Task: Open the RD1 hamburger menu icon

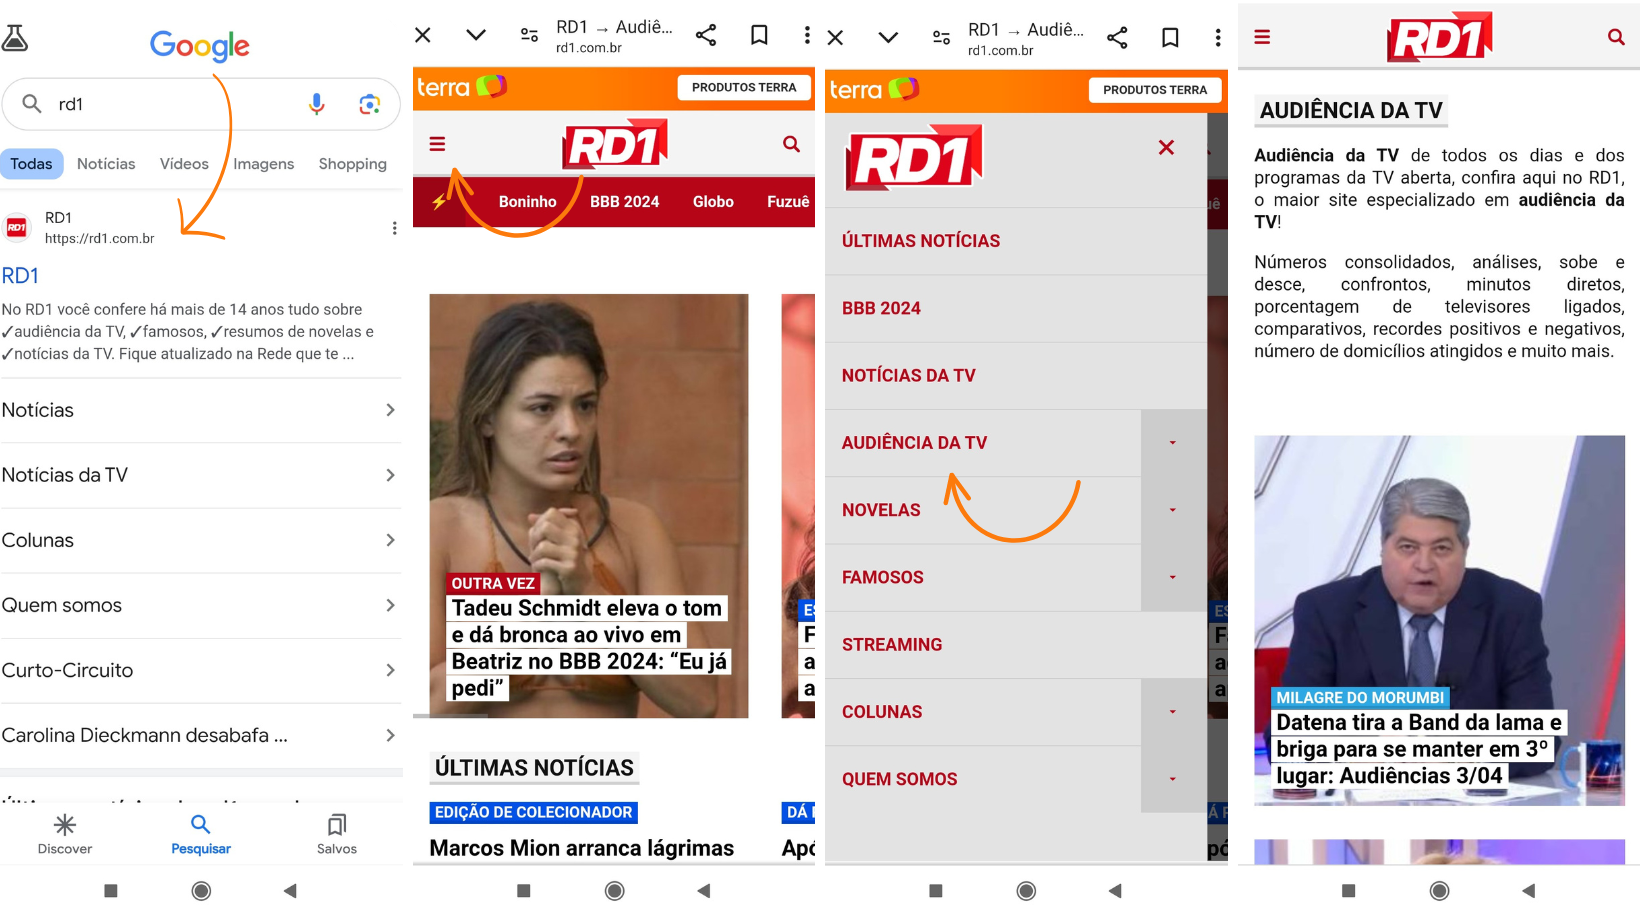Action: [x=437, y=144]
